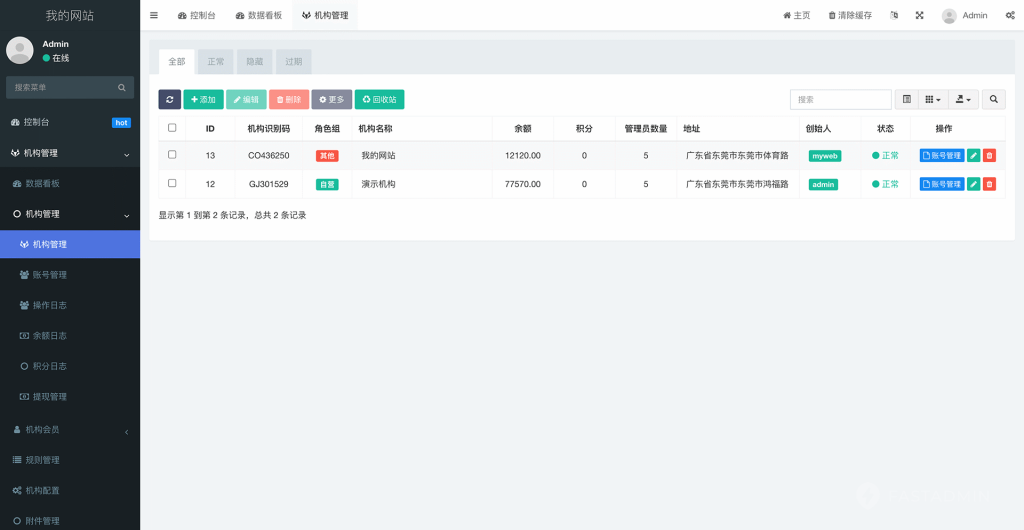The width and height of the screenshot is (1024, 530).
Task: Click the language switch icon in top bar
Action: [894, 15]
